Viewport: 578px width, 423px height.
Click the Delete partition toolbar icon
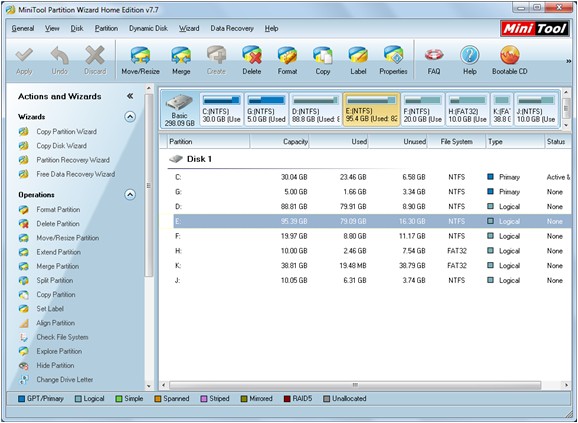click(252, 56)
